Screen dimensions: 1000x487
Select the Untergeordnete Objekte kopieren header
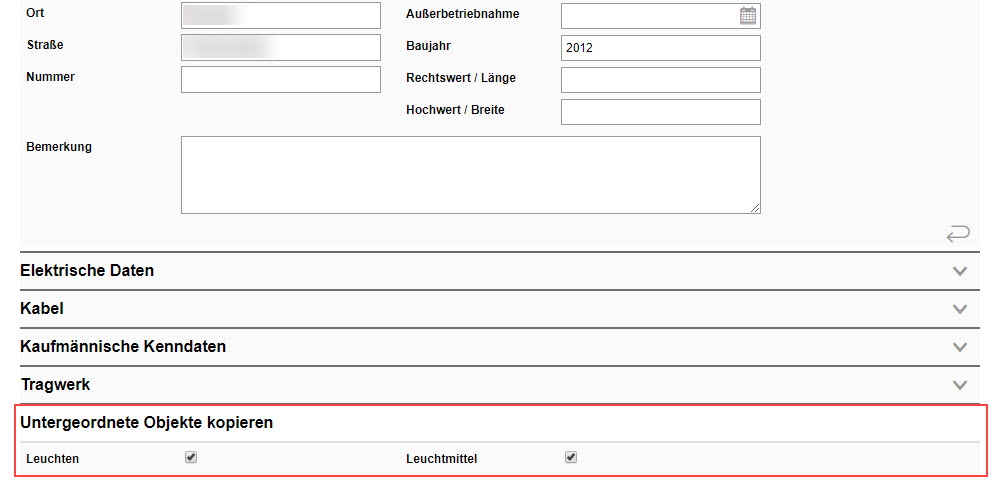(x=147, y=423)
